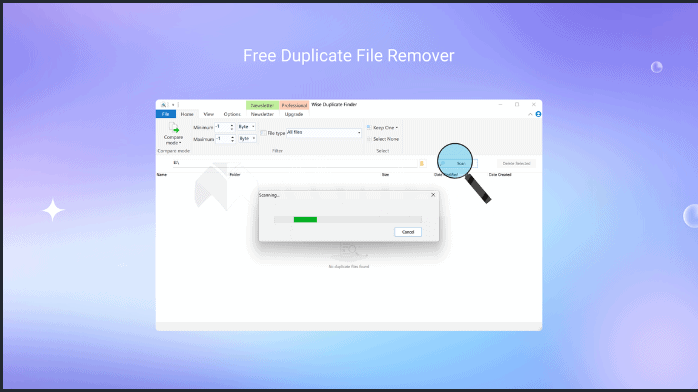This screenshot has width=698, height=392.
Task: Open the File menu tab
Action: 166,114
